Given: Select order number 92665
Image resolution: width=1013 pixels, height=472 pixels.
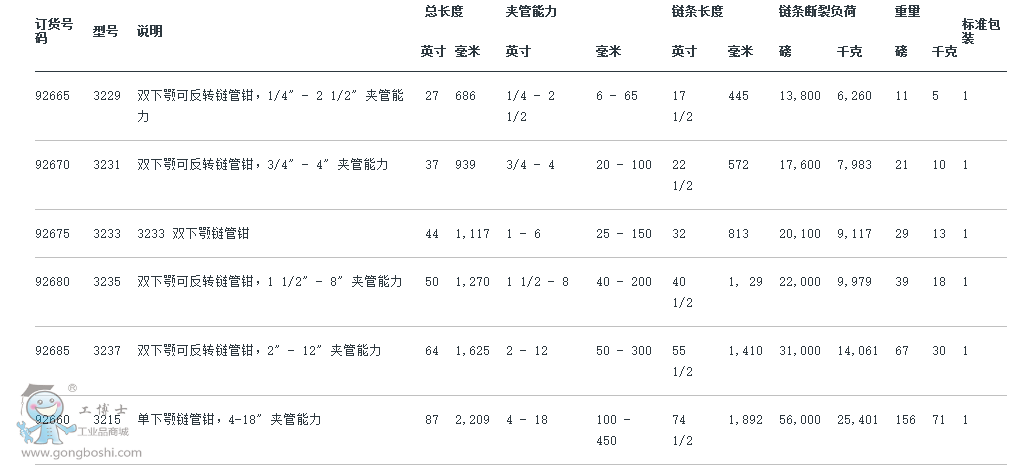Looking at the screenshot, I should pyautogui.click(x=53, y=97).
